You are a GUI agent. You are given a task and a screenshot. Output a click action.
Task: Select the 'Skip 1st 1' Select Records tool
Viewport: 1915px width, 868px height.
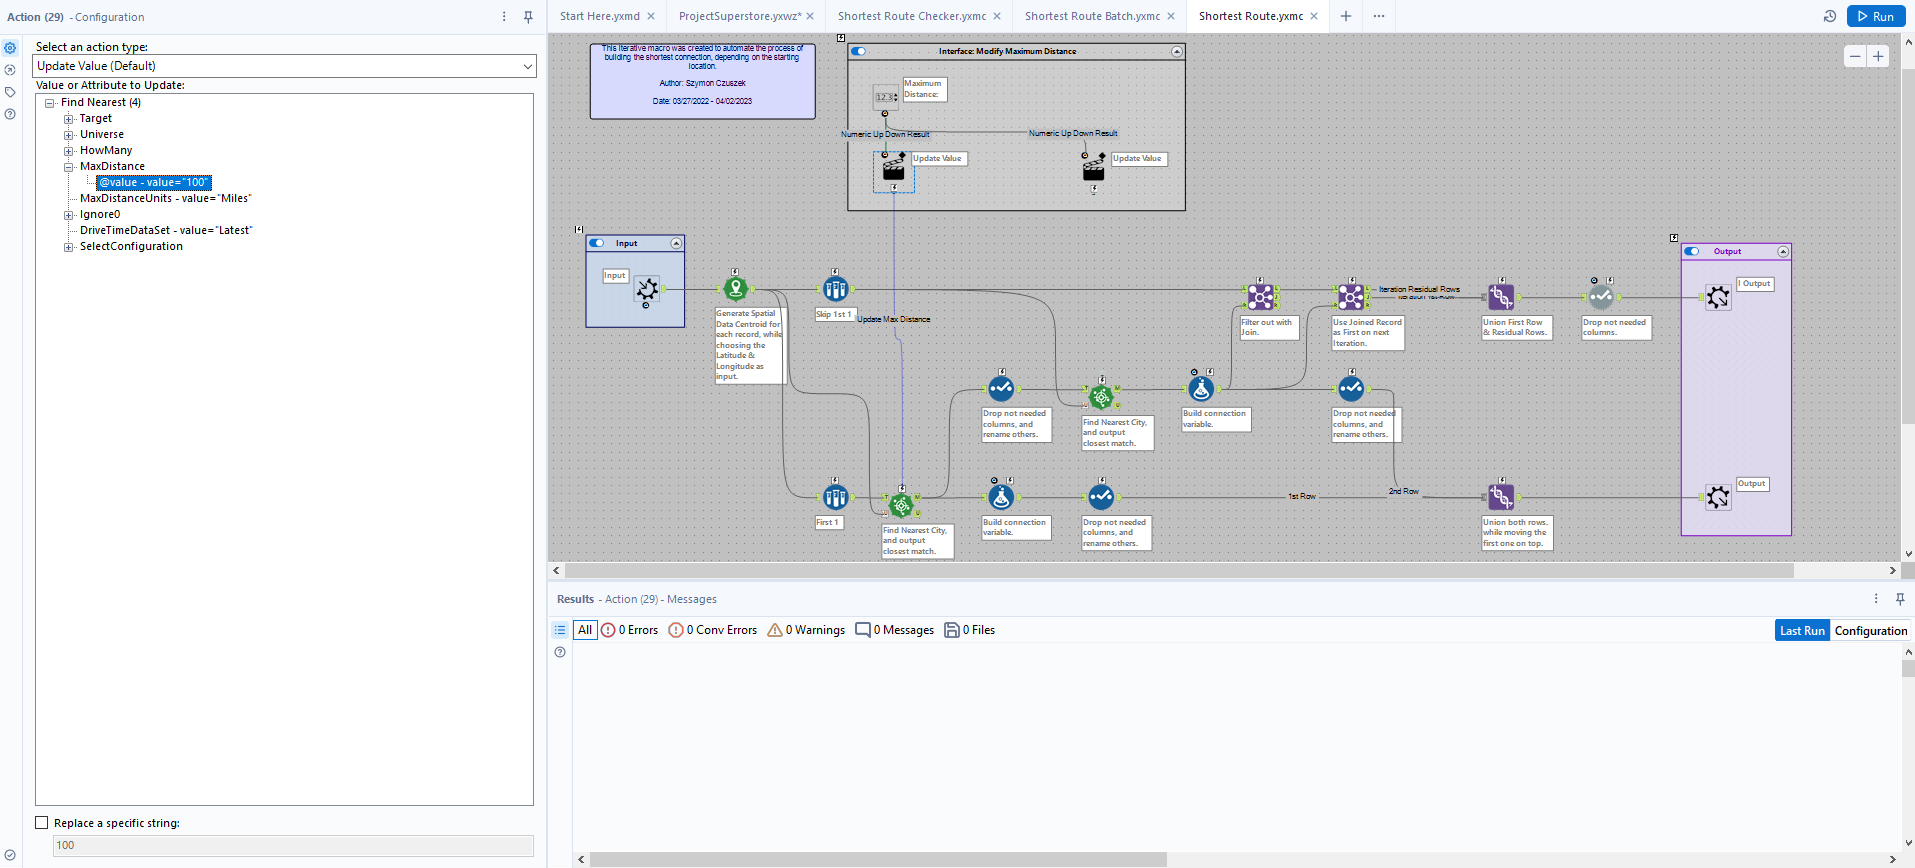835,289
